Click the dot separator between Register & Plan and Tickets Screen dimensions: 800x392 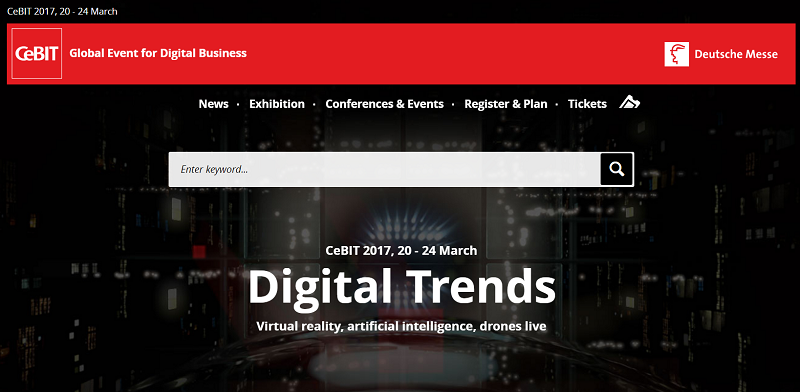pyautogui.click(x=557, y=105)
